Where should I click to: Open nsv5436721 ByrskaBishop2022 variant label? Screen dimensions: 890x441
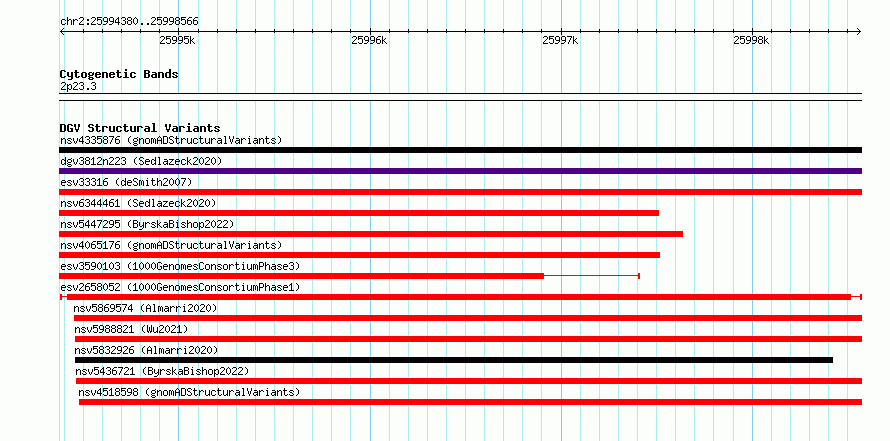click(x=162, y=371)
